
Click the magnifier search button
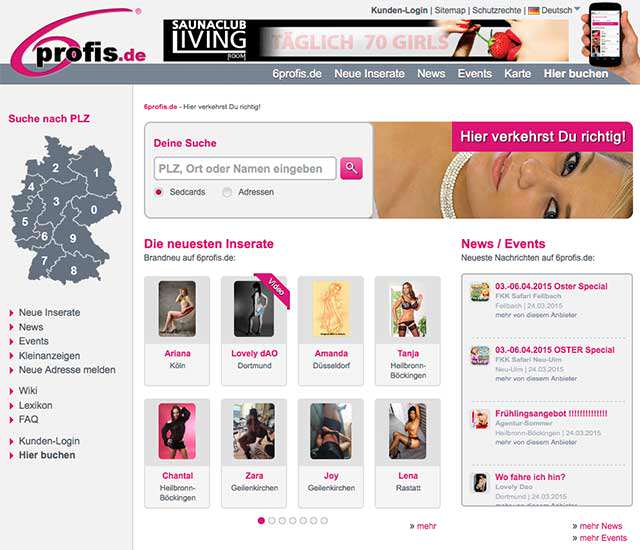[351, 168]
